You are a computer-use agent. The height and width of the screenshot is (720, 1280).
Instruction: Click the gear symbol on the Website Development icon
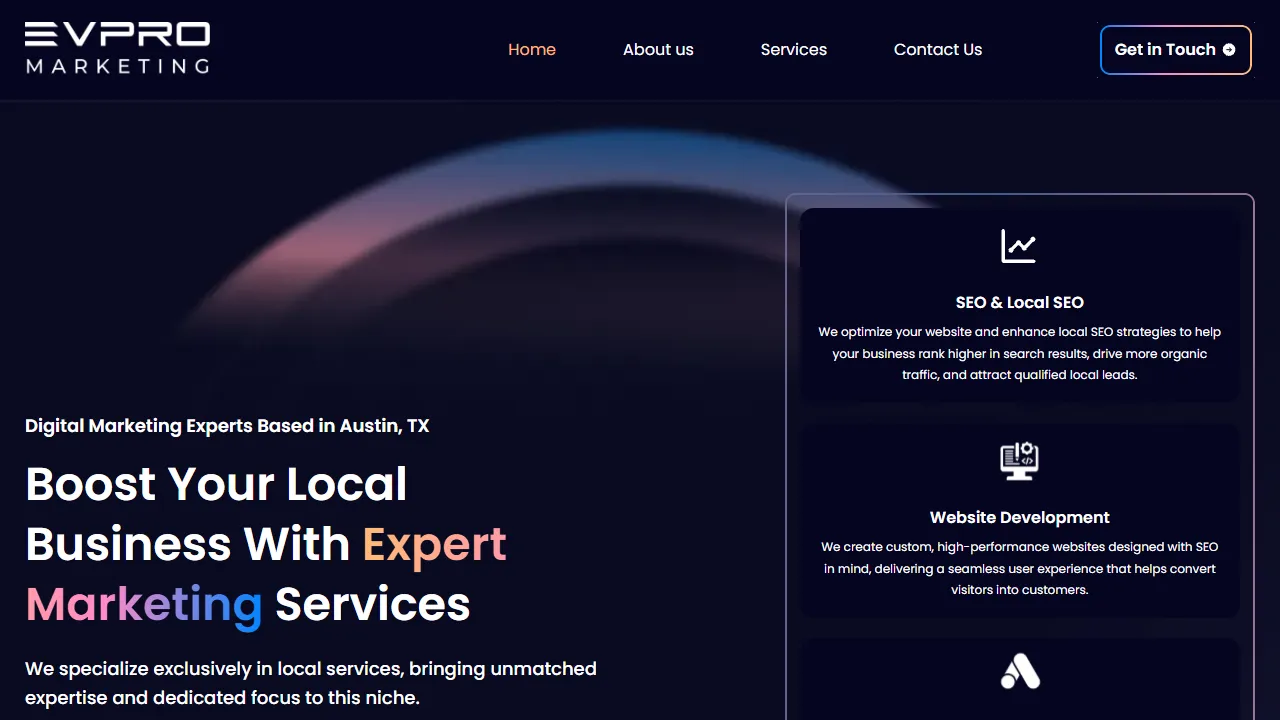coord(1027,448)
